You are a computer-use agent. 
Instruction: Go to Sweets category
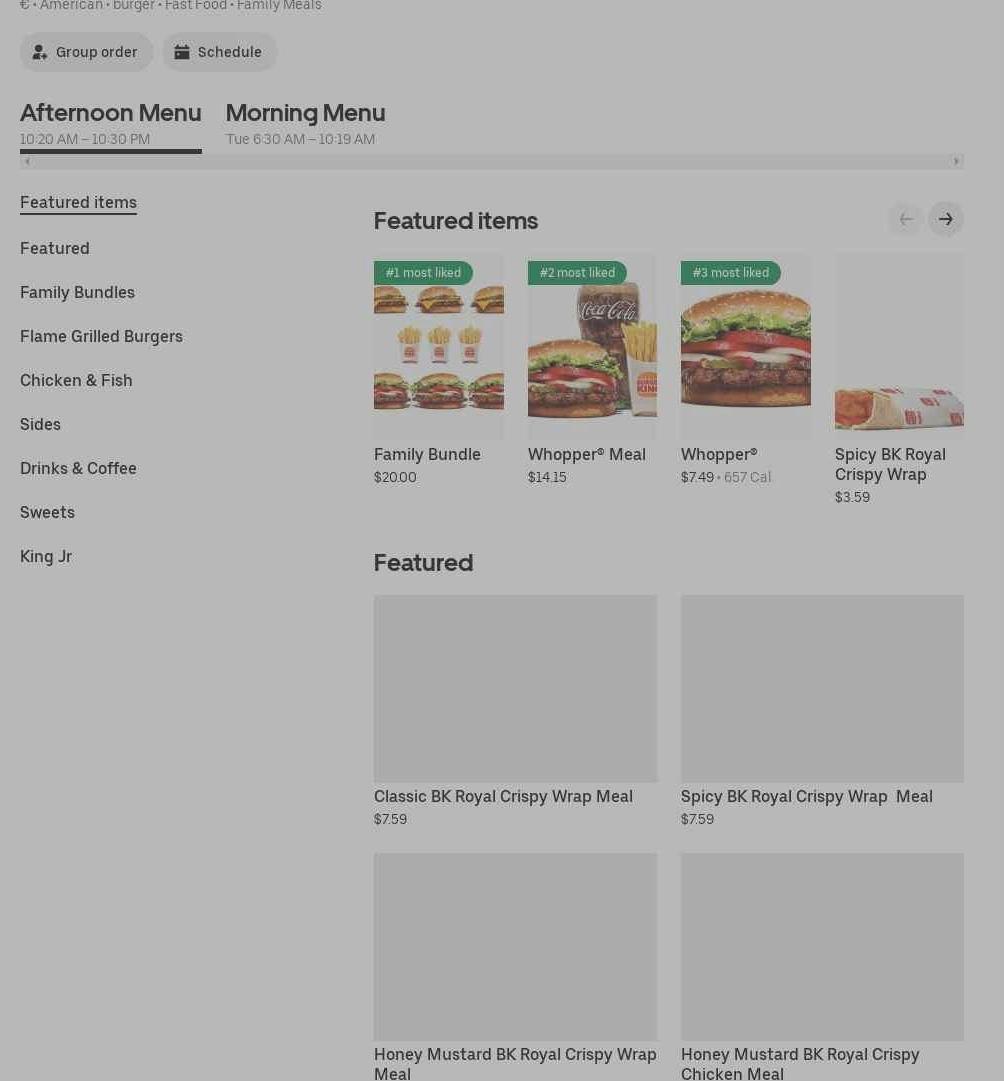47,512
